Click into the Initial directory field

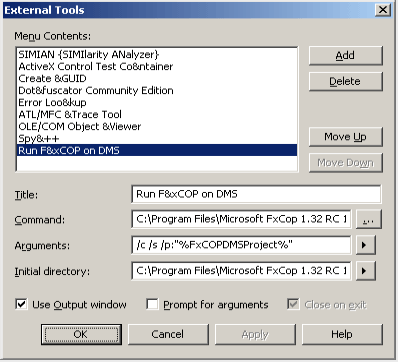tap(241, 271)
